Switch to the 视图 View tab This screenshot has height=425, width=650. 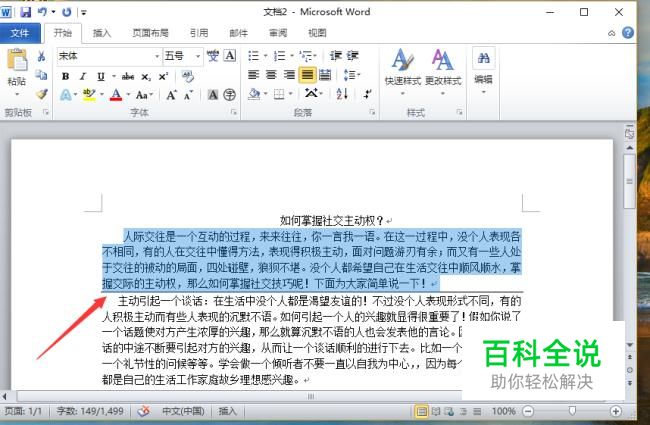click(317, 33)
